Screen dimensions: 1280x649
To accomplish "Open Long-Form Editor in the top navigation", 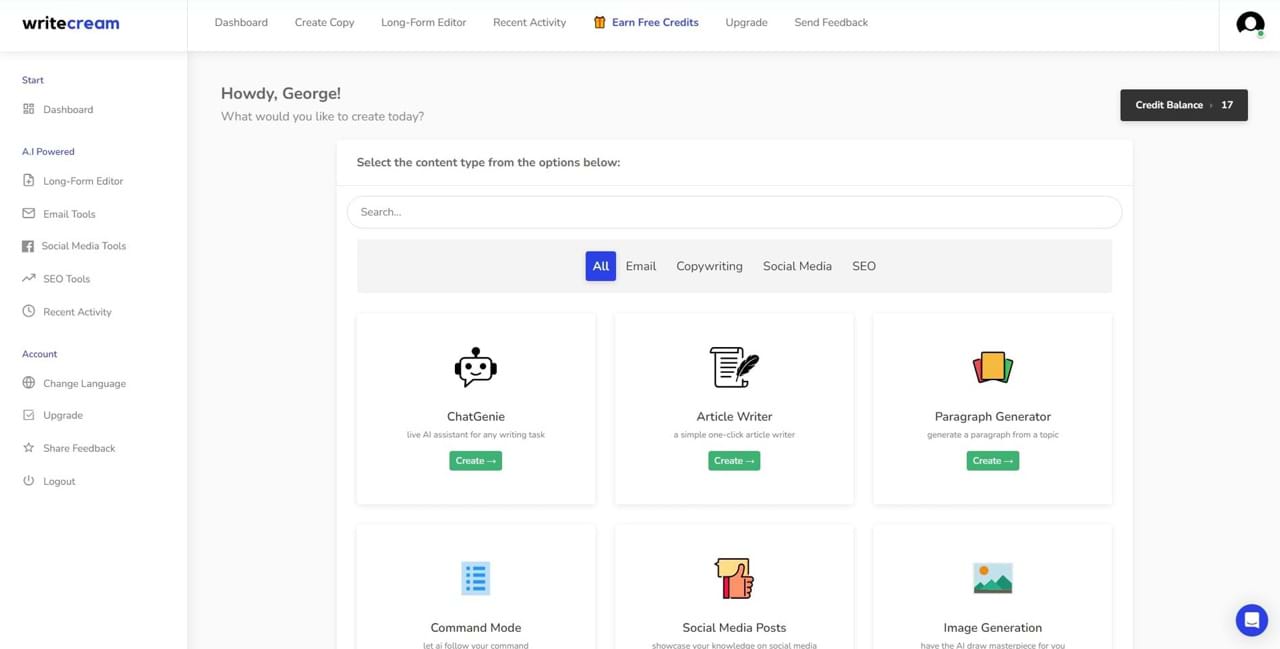I will [424, 22].
